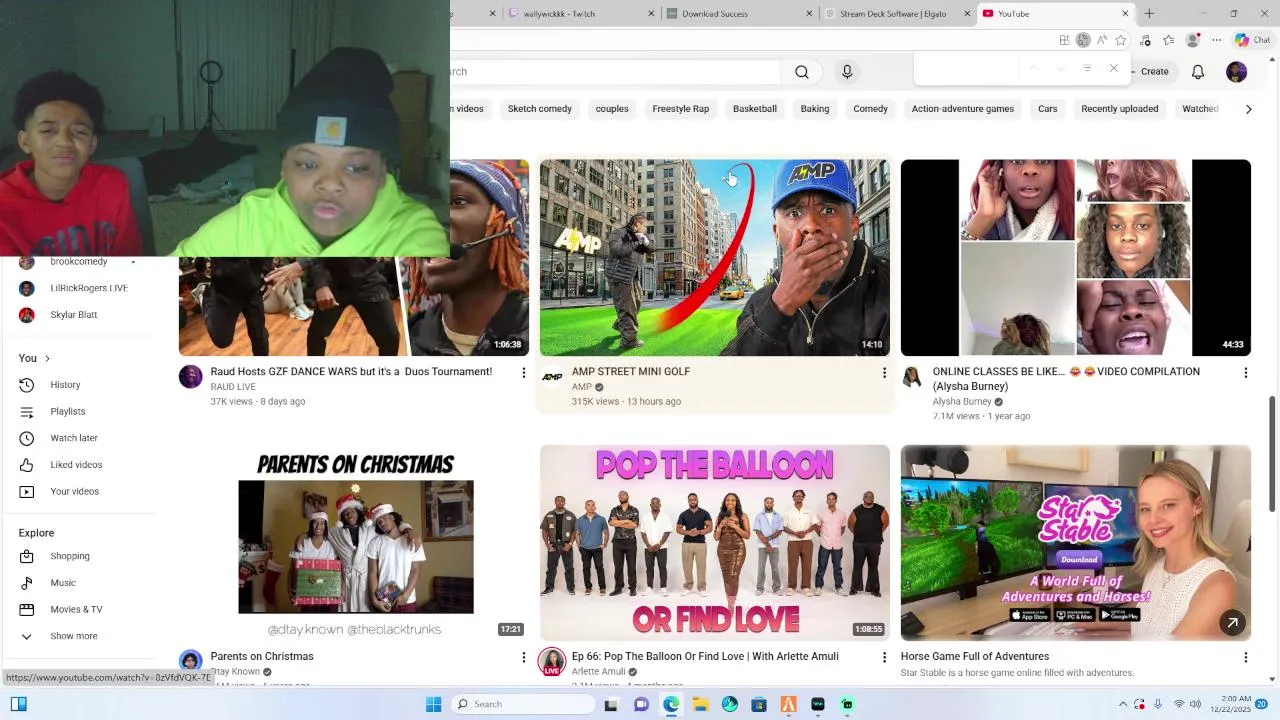Expand the You section chevron
1280x720 pixels.
click(x=47, y=358)
